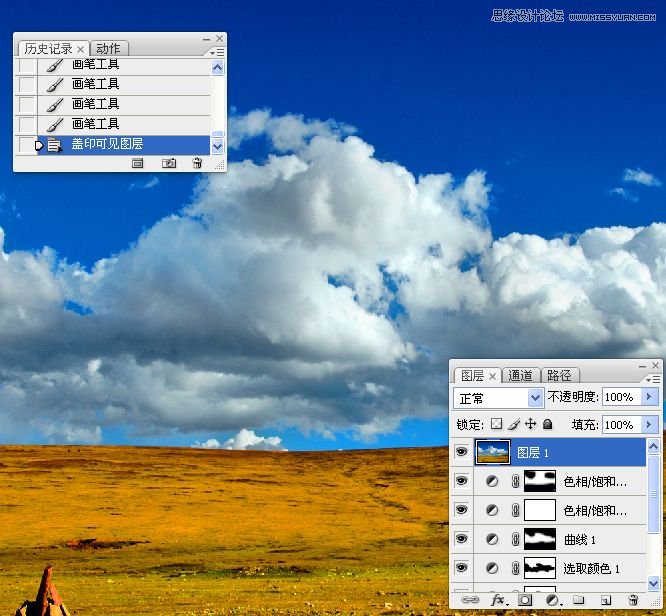The image size is (666, 616).
Task: Close the 历史记录 tab with its x
Action: pos(80,49)
